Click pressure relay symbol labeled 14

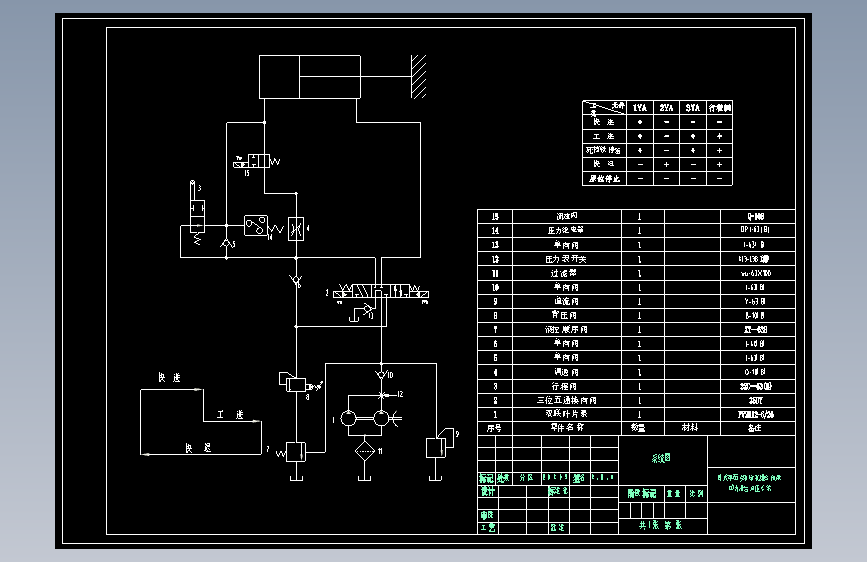pos(256,226)
